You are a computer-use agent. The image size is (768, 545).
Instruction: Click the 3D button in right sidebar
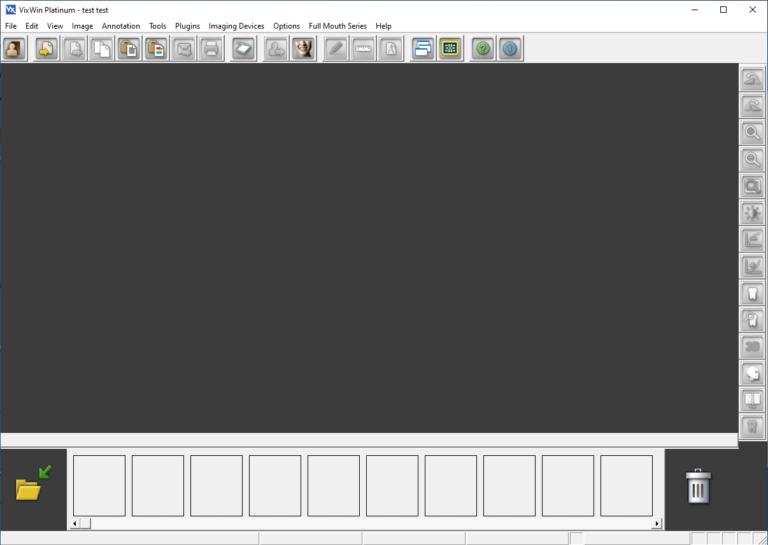click(x=752, y=346)
